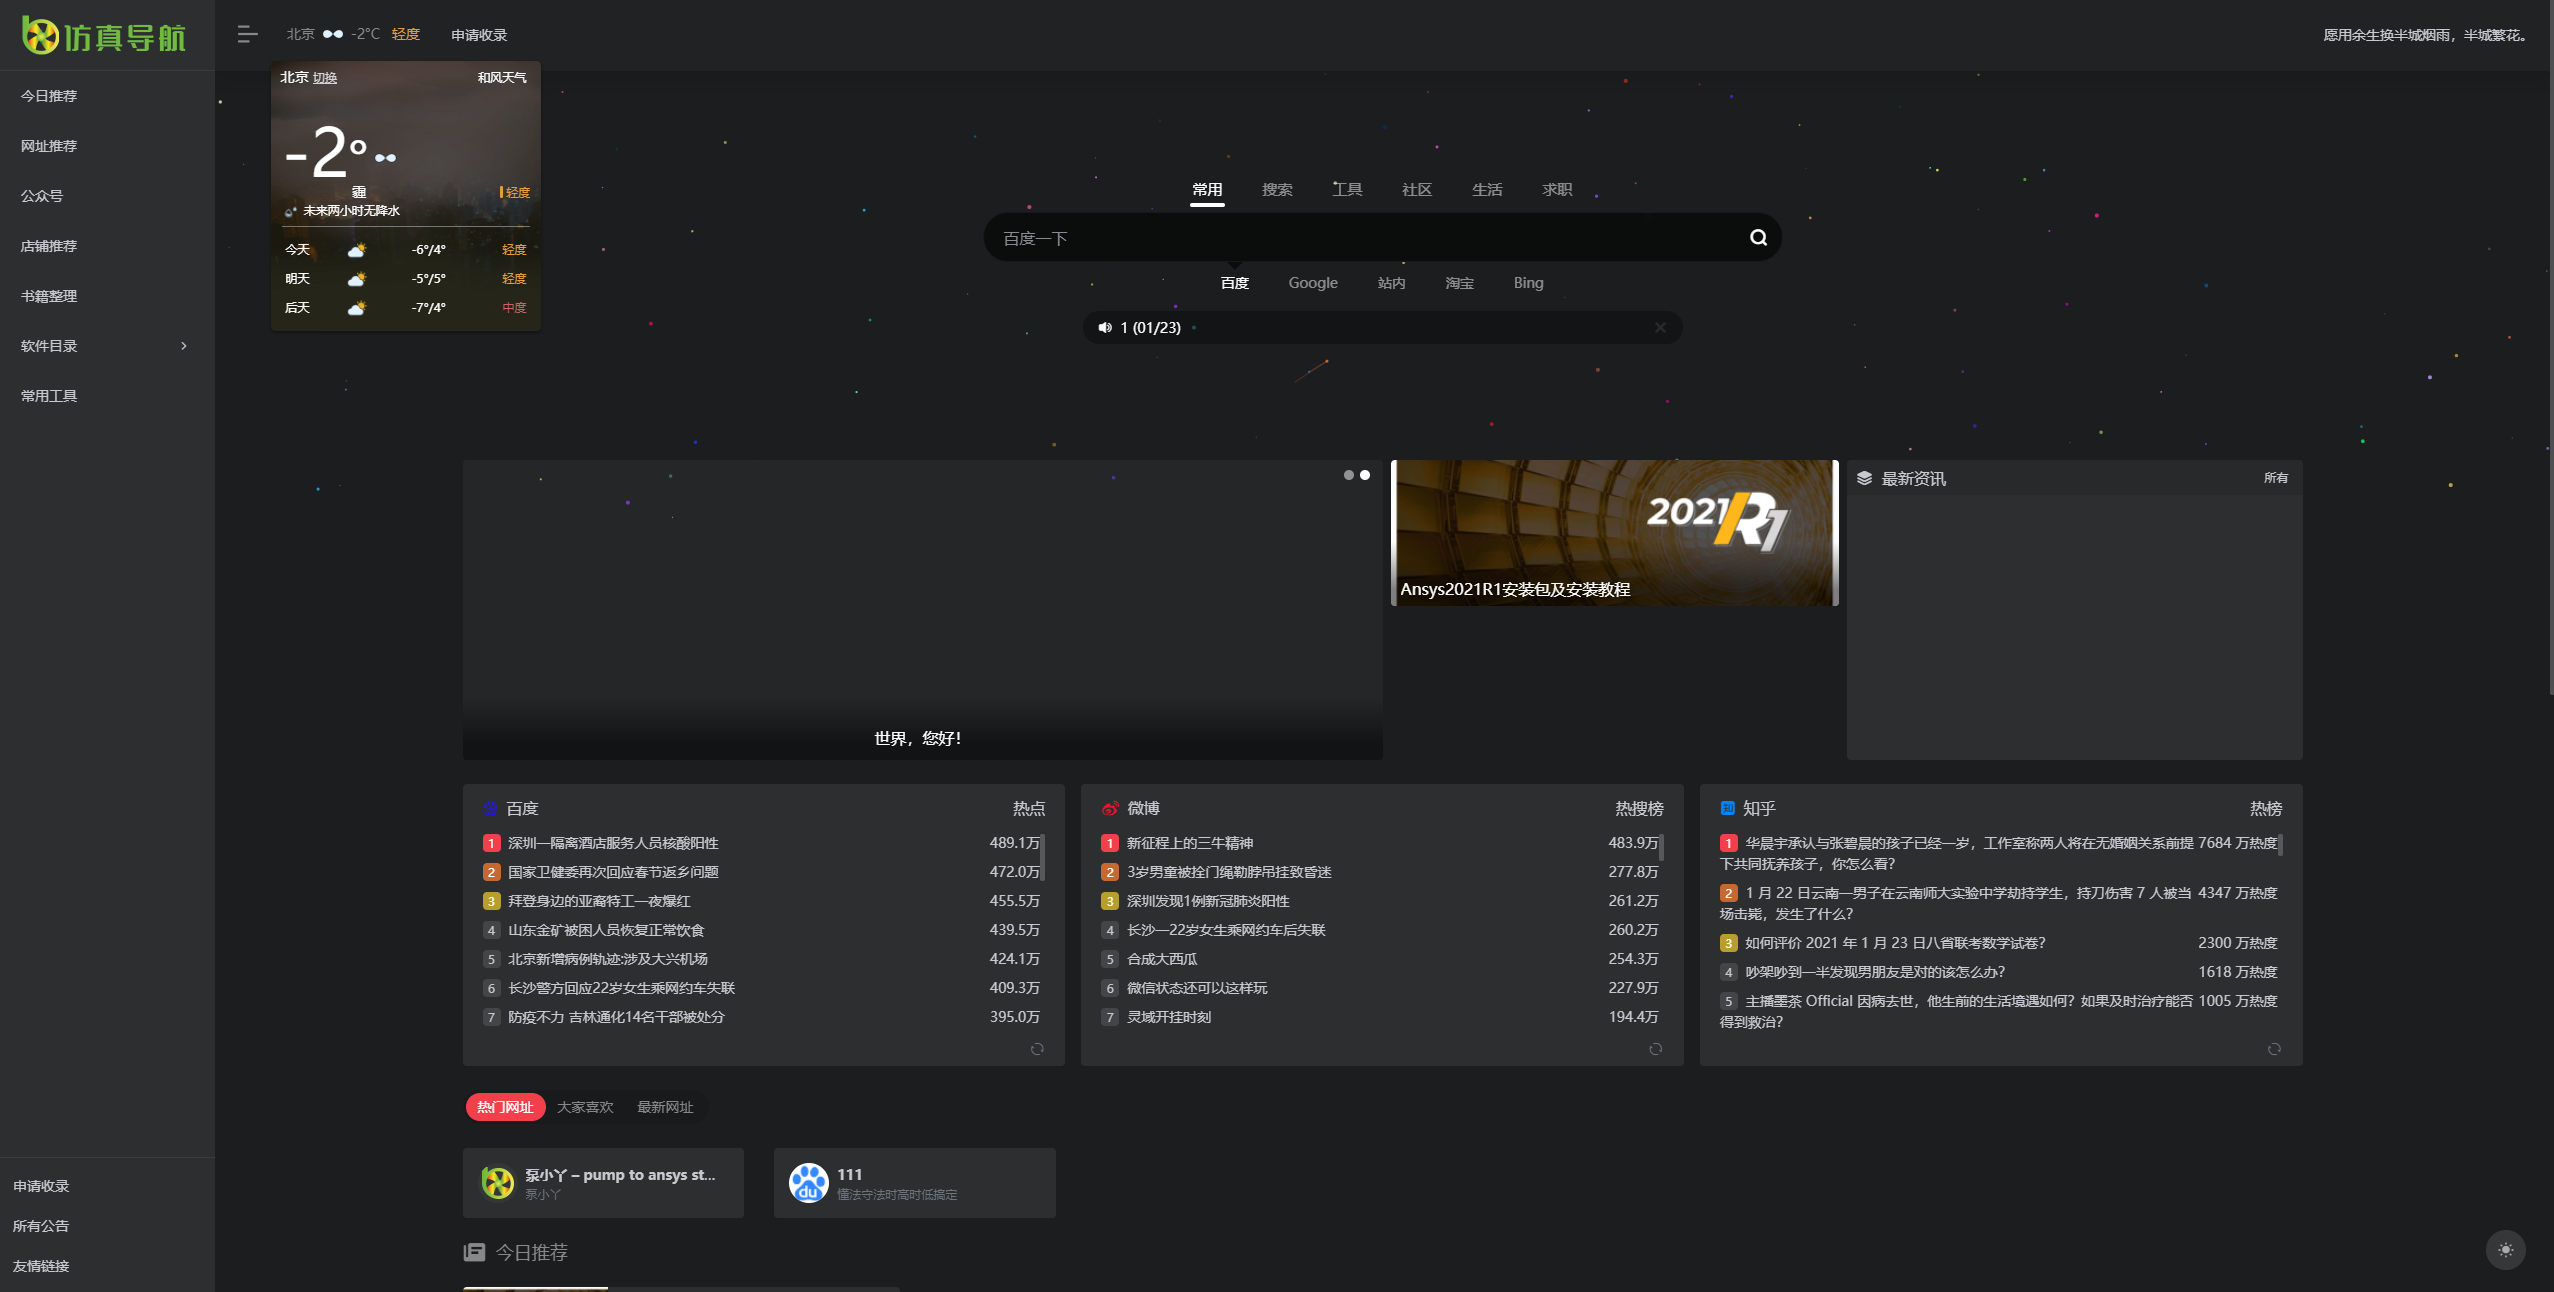Image resolution: width=2554 pixels, height=1292 pixels.
Task: Select second carousel dot indicator
Action: point(1365,475)
